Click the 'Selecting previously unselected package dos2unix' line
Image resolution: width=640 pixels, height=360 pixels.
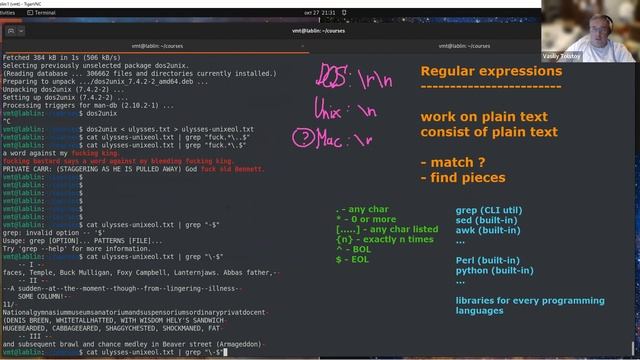point(96,66)
